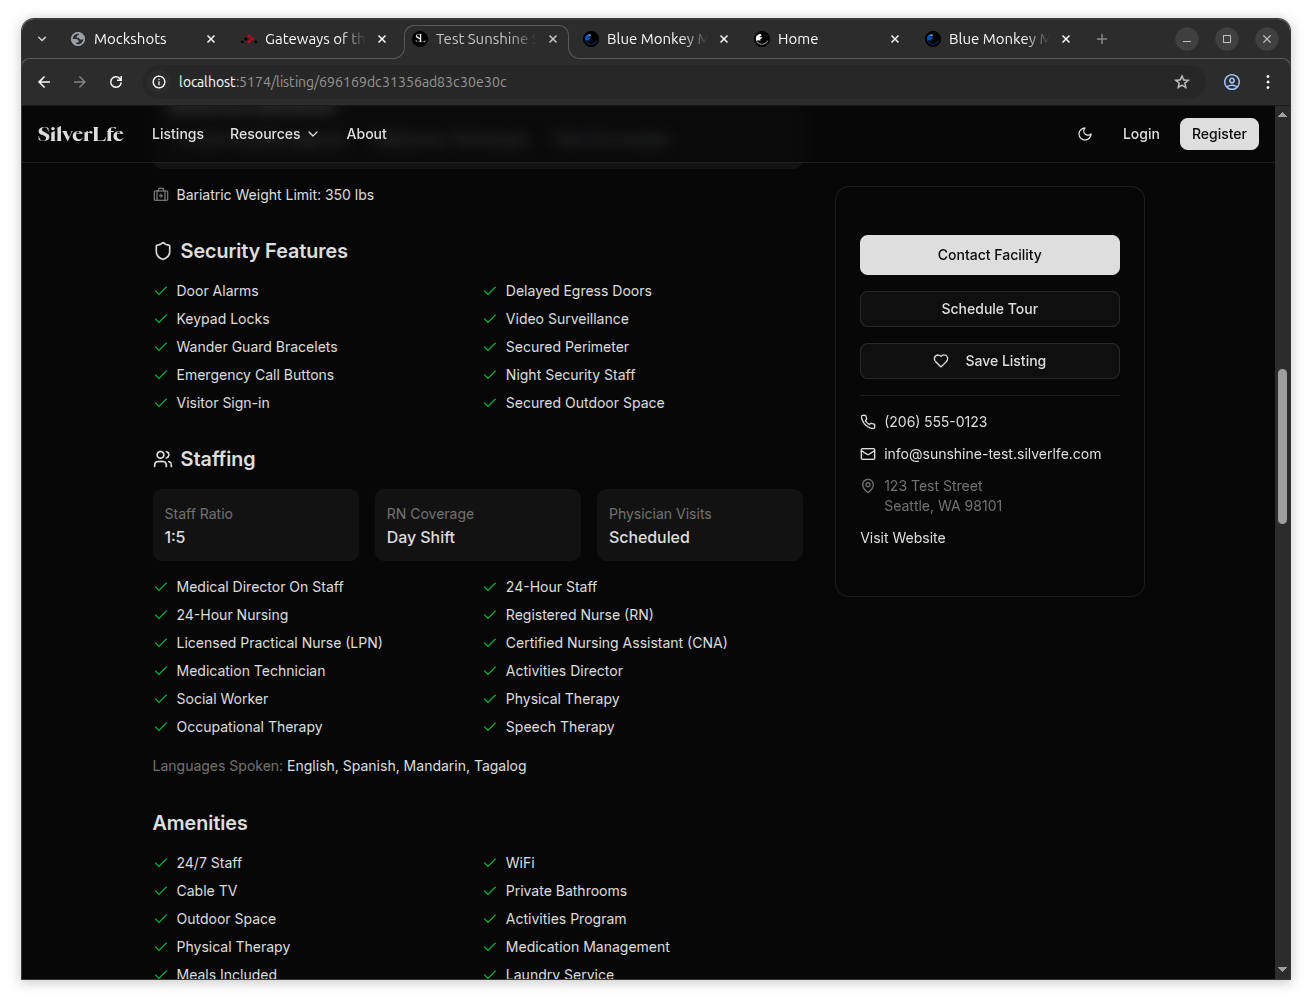Click the heart icon on Save Listing
This screenshot has width=1312, height=1004.
coord(941,361)
